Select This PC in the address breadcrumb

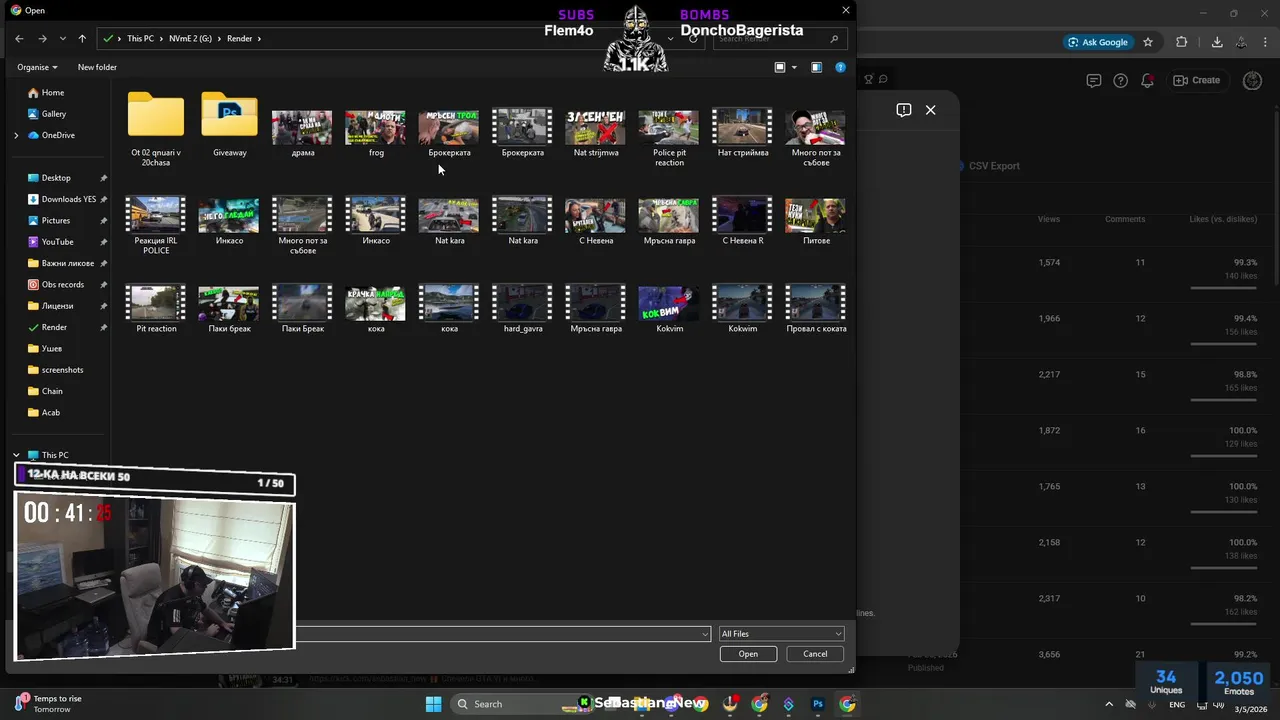140,38
